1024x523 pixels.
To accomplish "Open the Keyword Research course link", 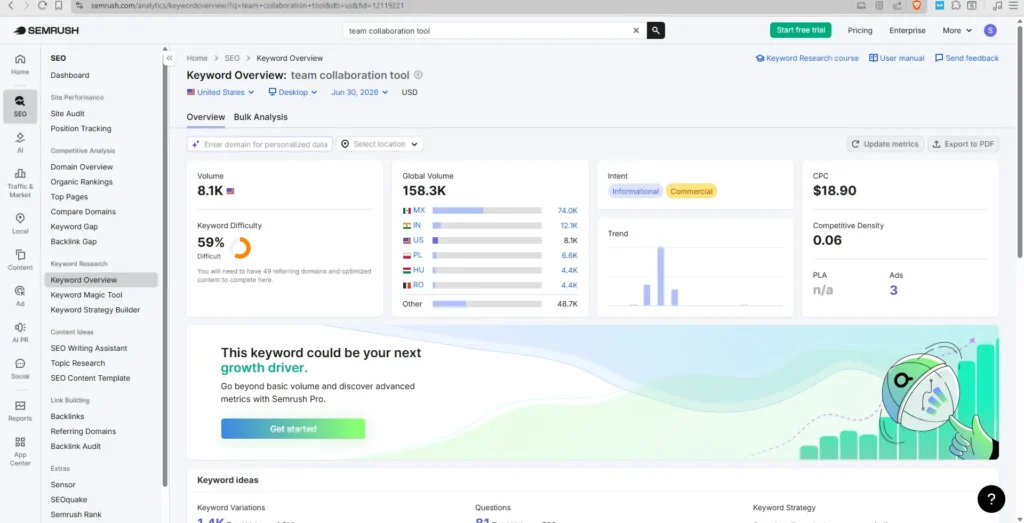I will pos(807,58).
